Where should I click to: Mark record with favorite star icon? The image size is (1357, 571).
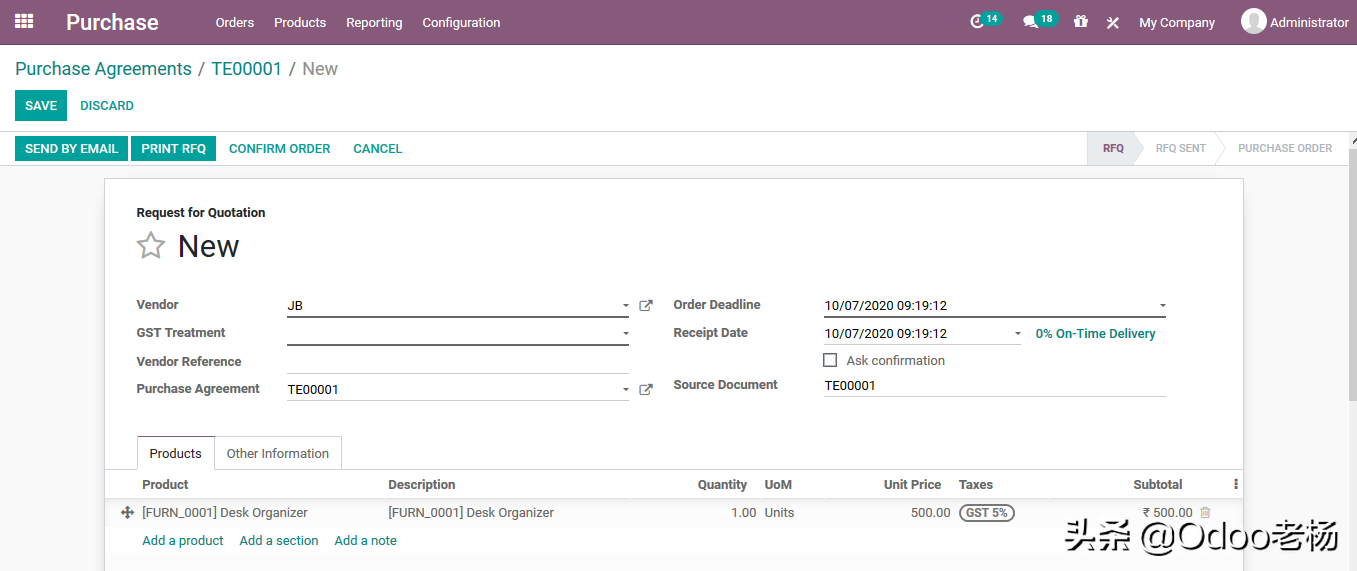151,246
